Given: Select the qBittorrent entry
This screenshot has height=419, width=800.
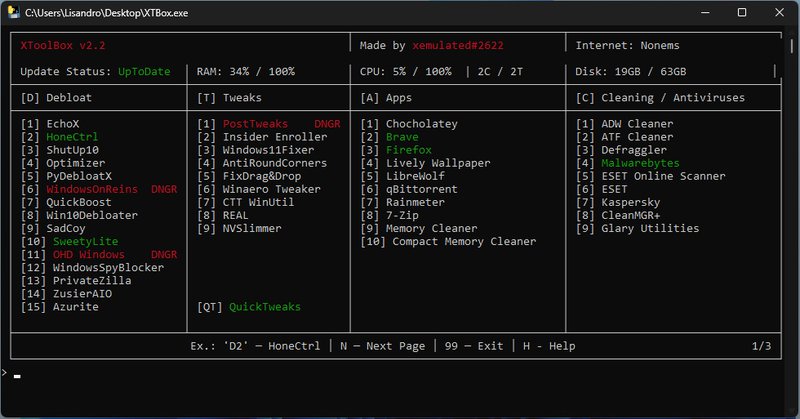Looking at the screenshot, I should point(409,189).
